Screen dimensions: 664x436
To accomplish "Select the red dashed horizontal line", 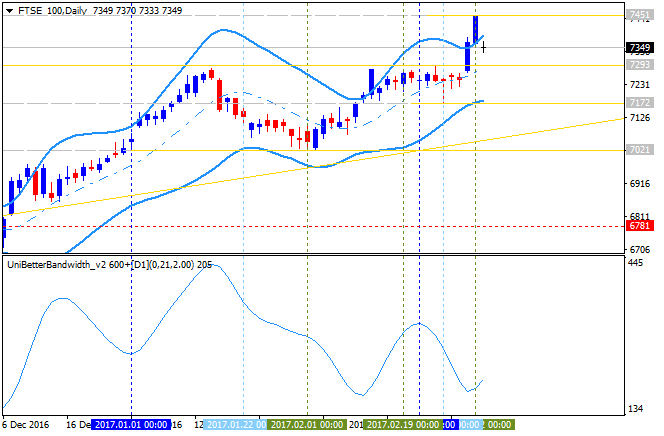I will (300, 226).
